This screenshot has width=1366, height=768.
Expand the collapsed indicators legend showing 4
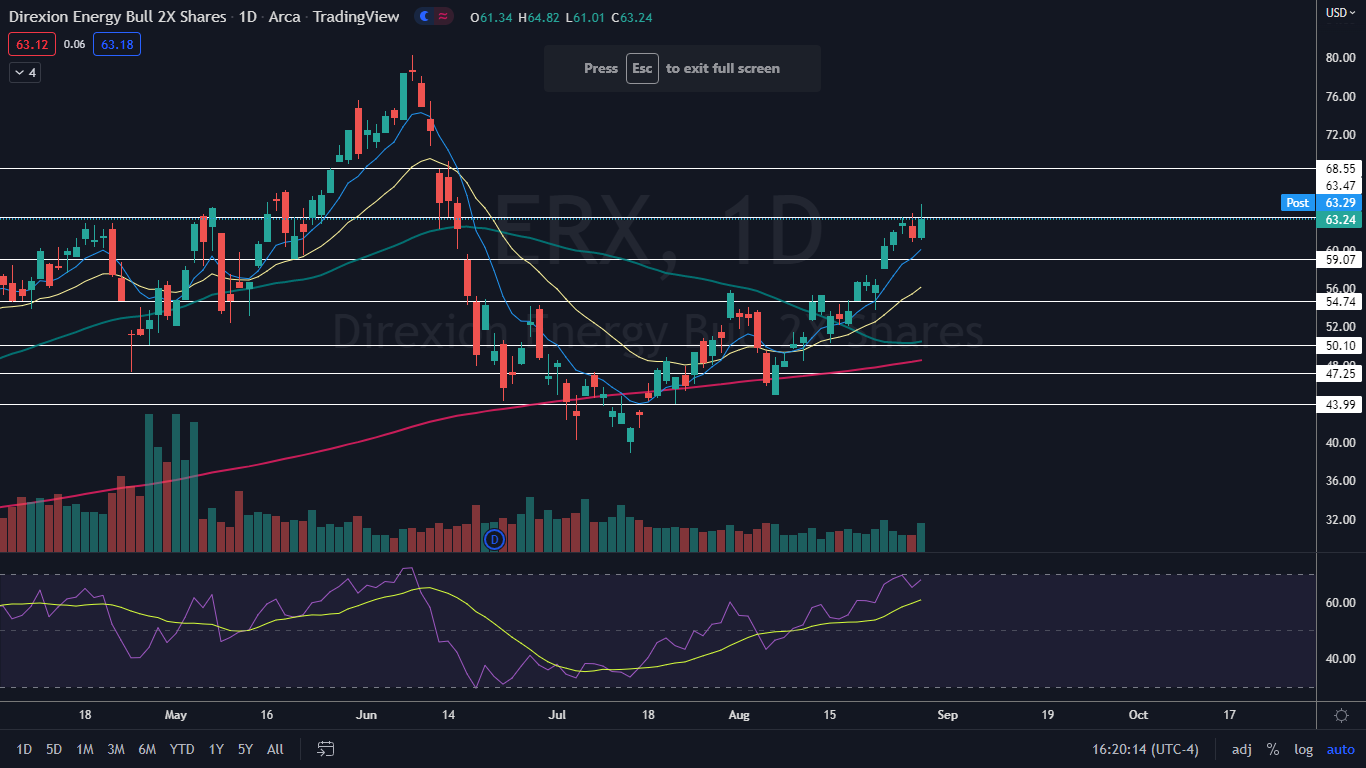pyautogui.click(x=24, y=72)
